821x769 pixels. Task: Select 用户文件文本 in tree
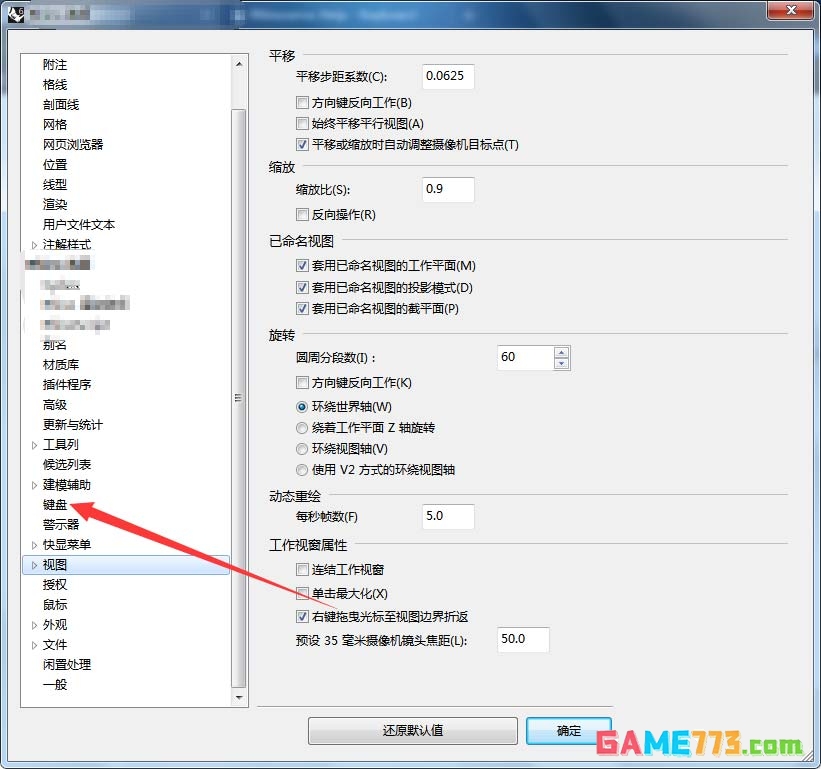pyautogui.click(x=79, y=225)
